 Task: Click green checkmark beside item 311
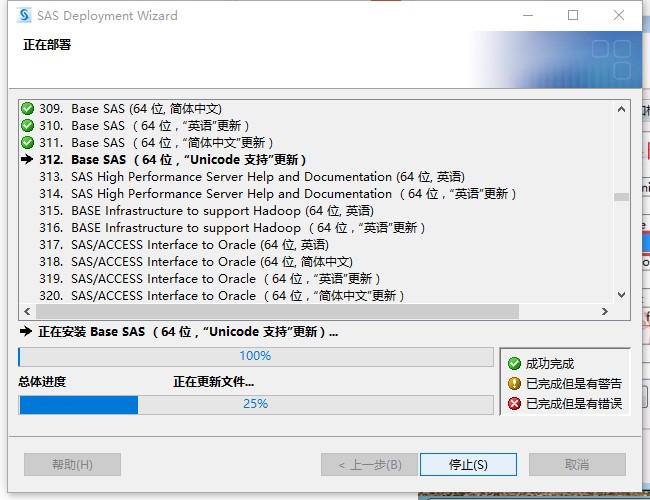[x=27, y=143]
